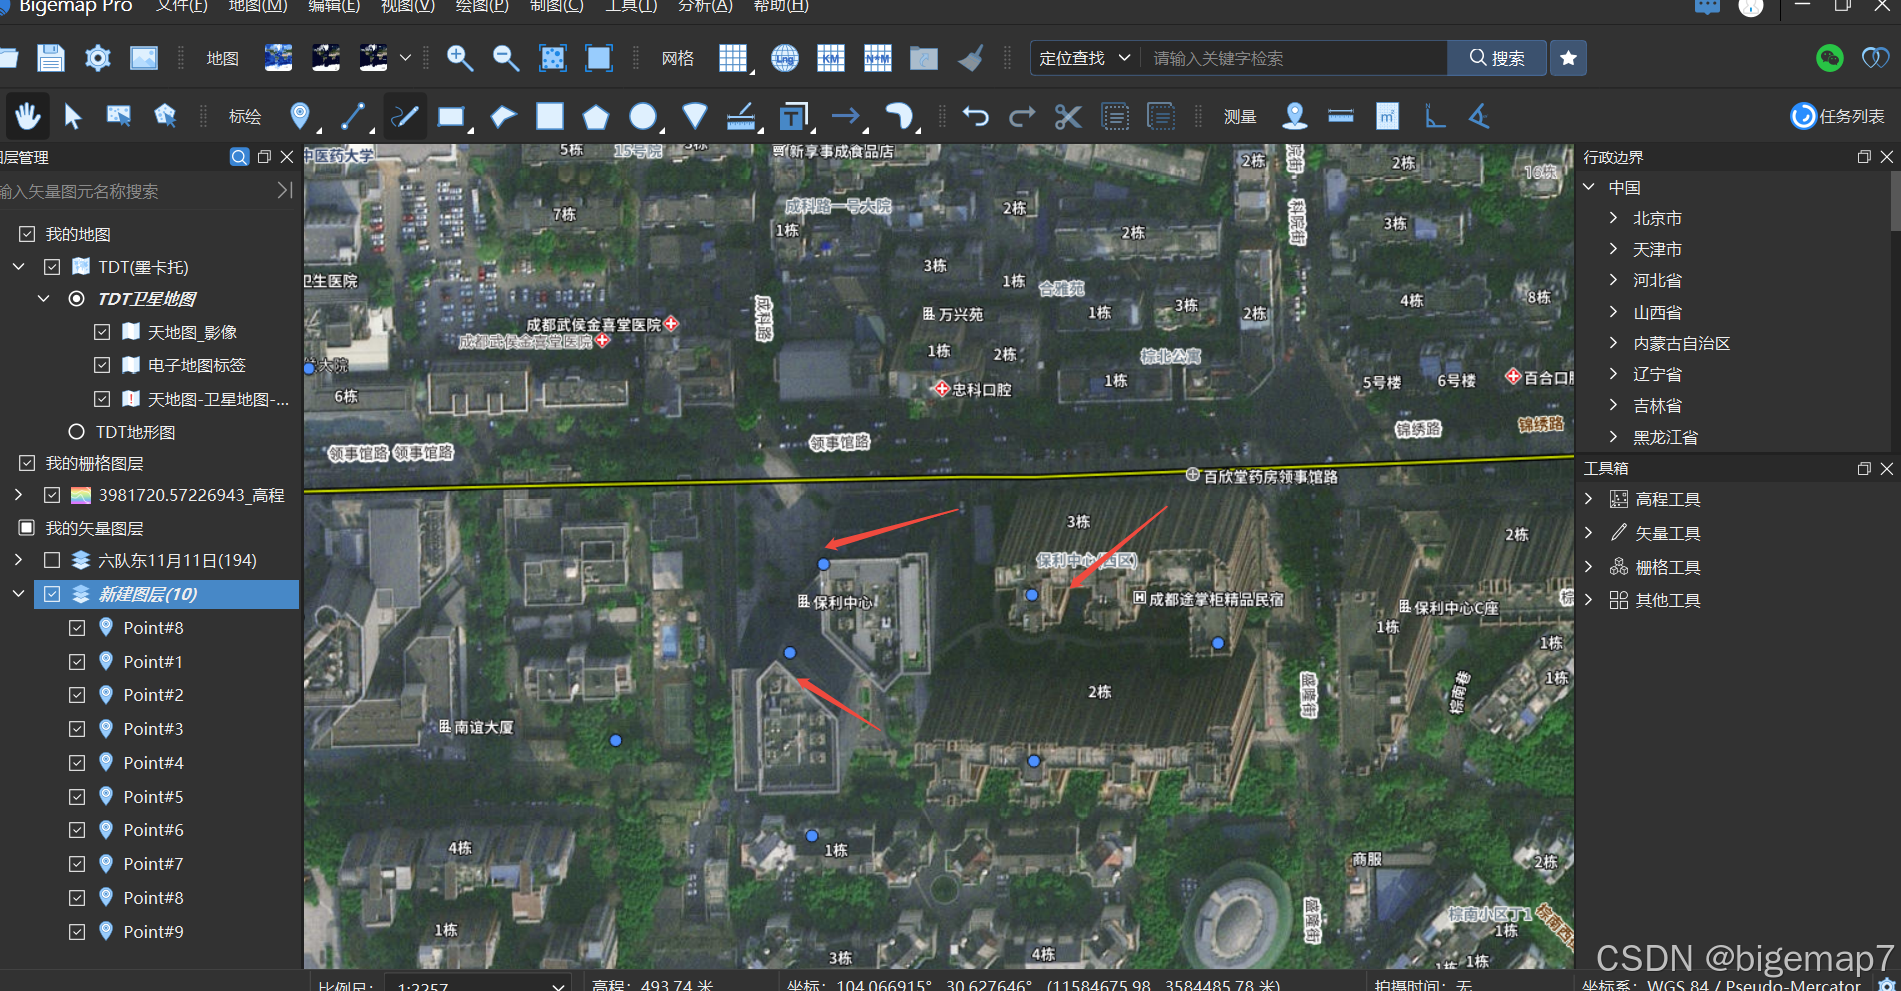Open 编辑(E) menu
This screenshot has width=1901, height=991.
(334, 6)
